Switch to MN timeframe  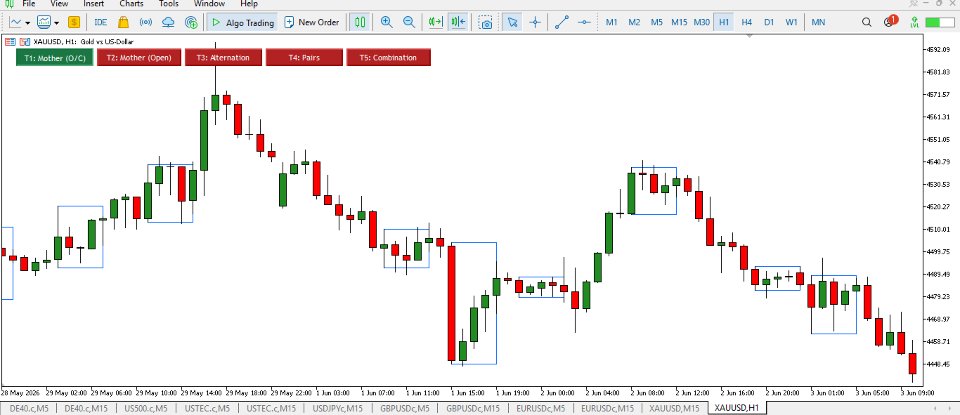pos(818,23)
